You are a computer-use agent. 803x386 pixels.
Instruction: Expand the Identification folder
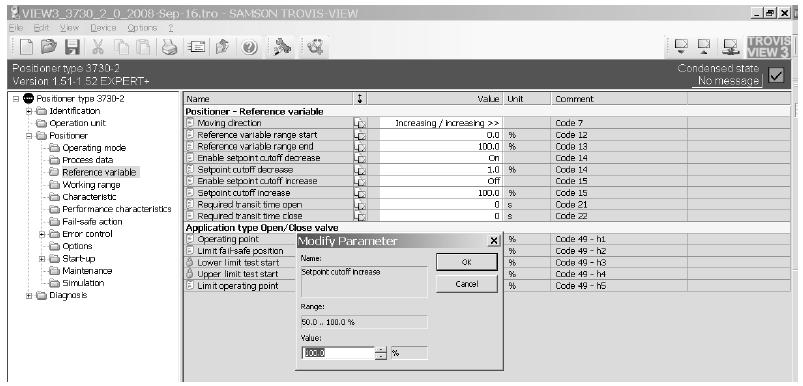click(x=29, y=111)
